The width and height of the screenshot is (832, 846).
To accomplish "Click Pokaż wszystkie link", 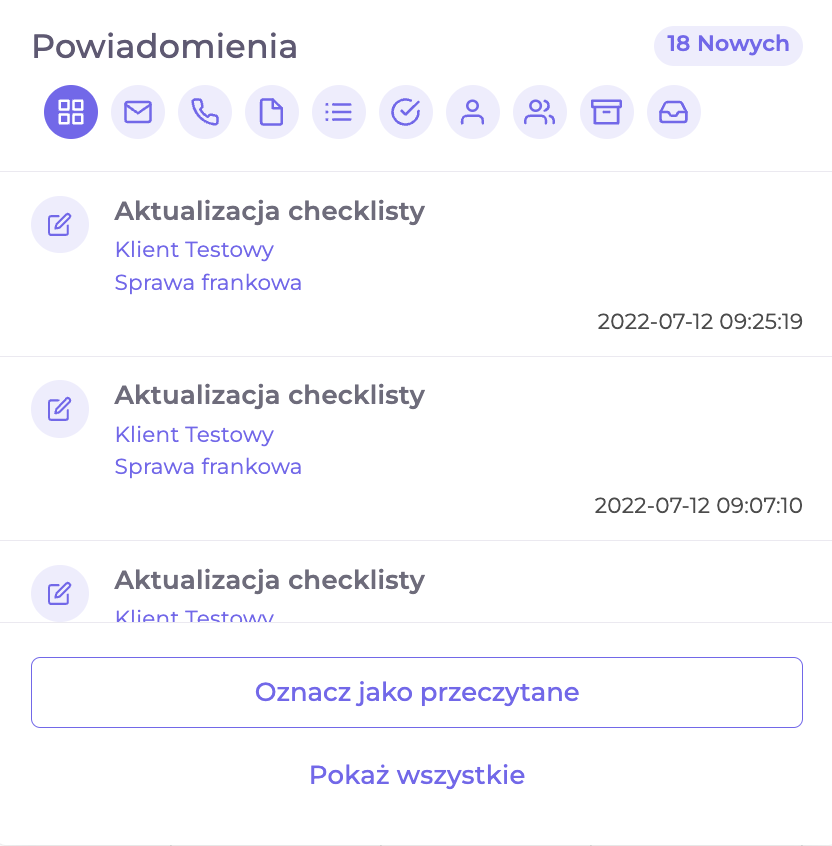I will pos(417,775).
